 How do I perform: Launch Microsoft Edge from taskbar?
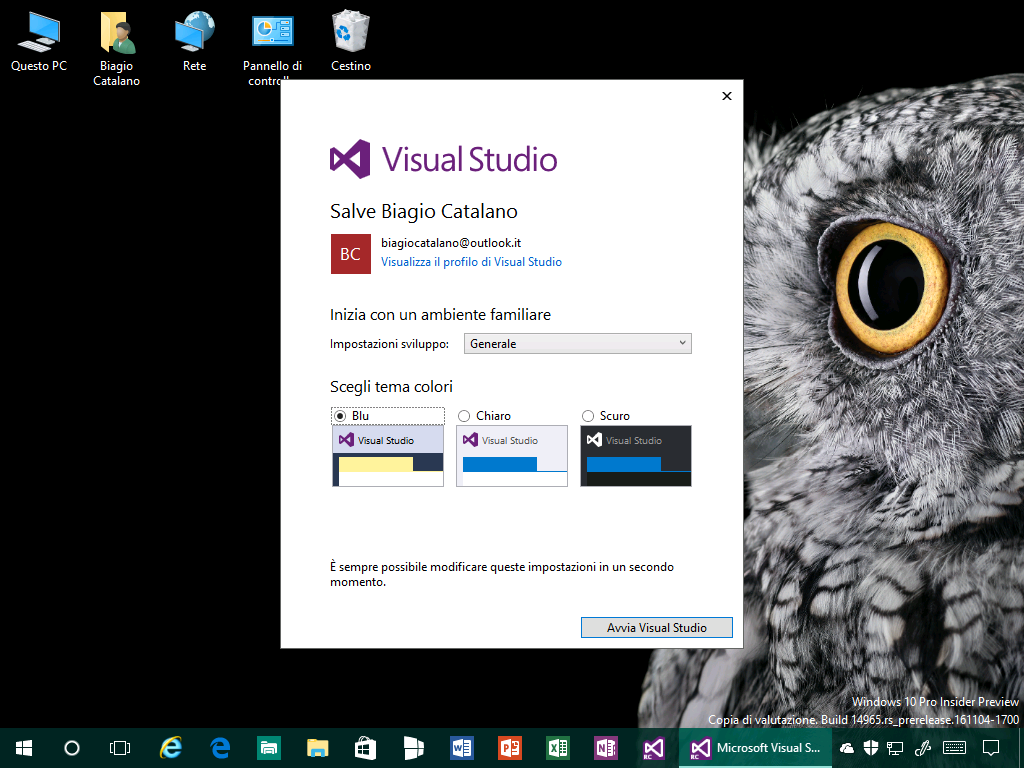(220, 748)
